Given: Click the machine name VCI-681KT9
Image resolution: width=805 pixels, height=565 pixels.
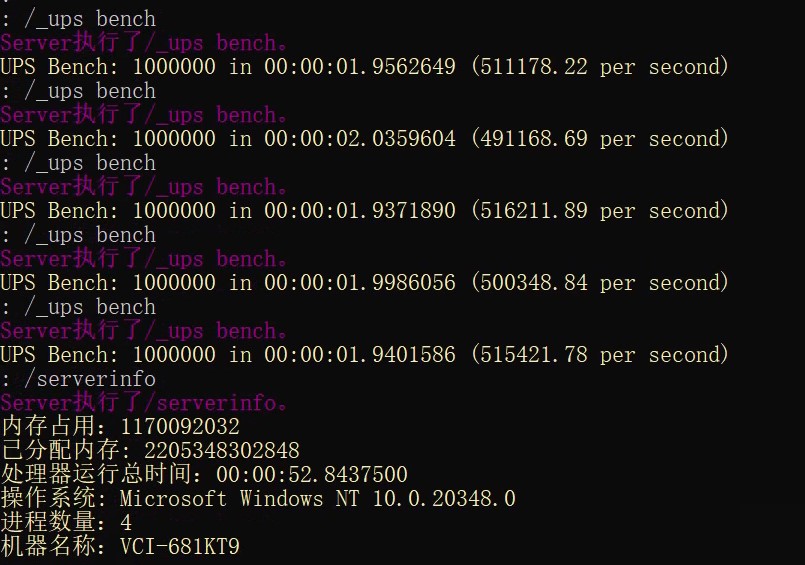Looking at the screenshot, I should click(x=180, y=547).
